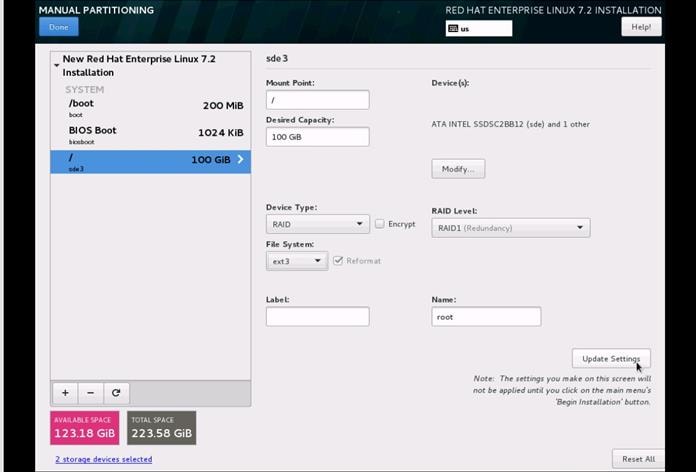Click the Desired Capacity input field
The width and height of the screenshot is (696, 472).
(317, 137)
